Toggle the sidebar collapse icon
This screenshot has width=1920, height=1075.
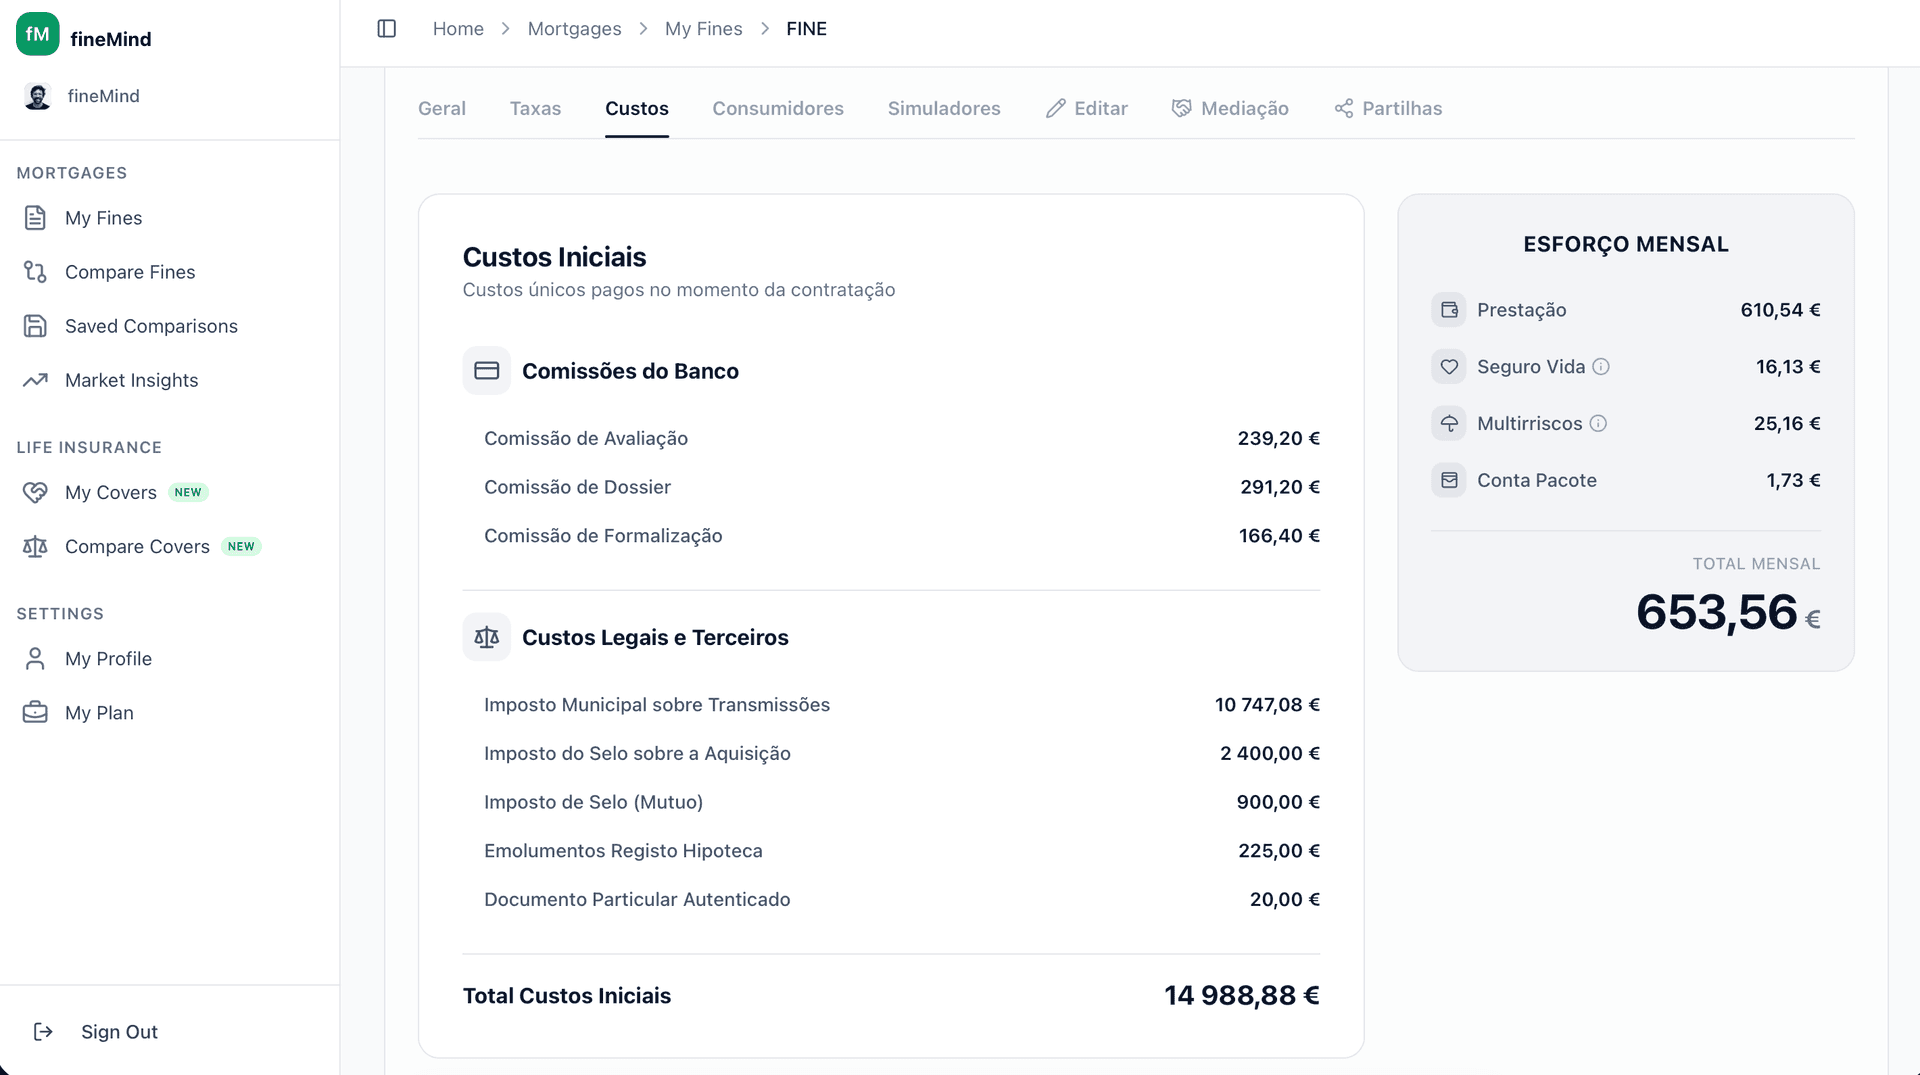(387, 29)
